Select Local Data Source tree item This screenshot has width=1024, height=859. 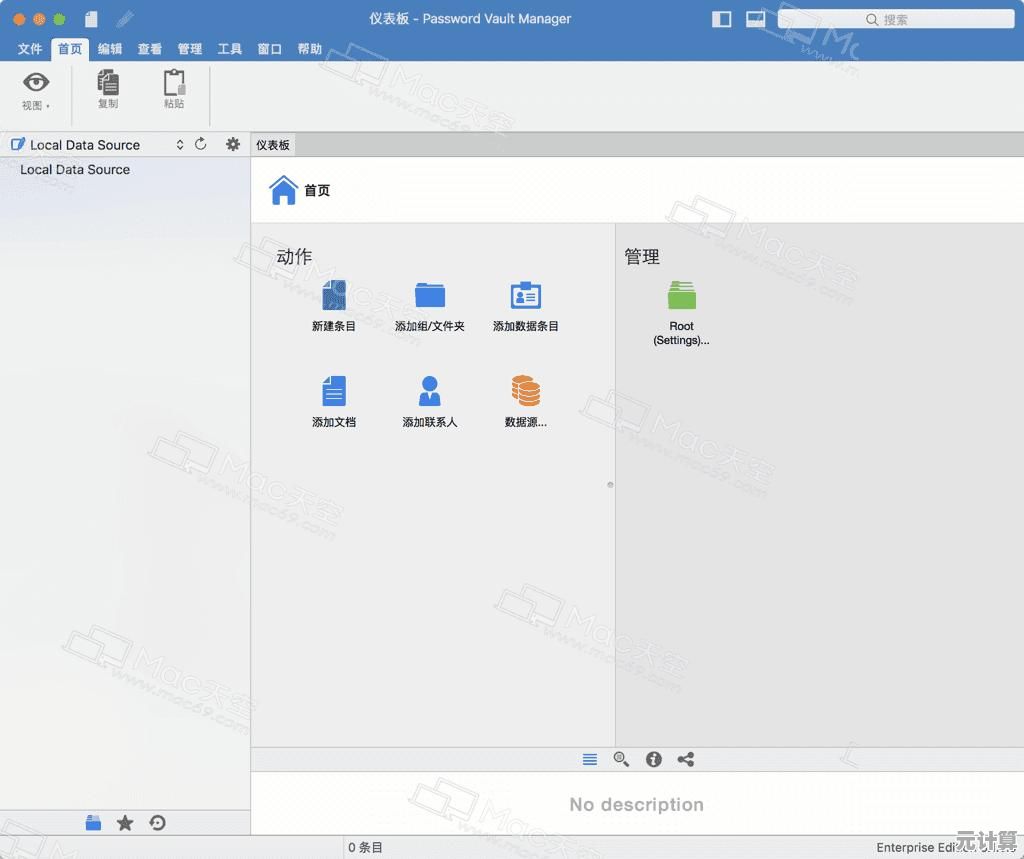click(75, 170)
